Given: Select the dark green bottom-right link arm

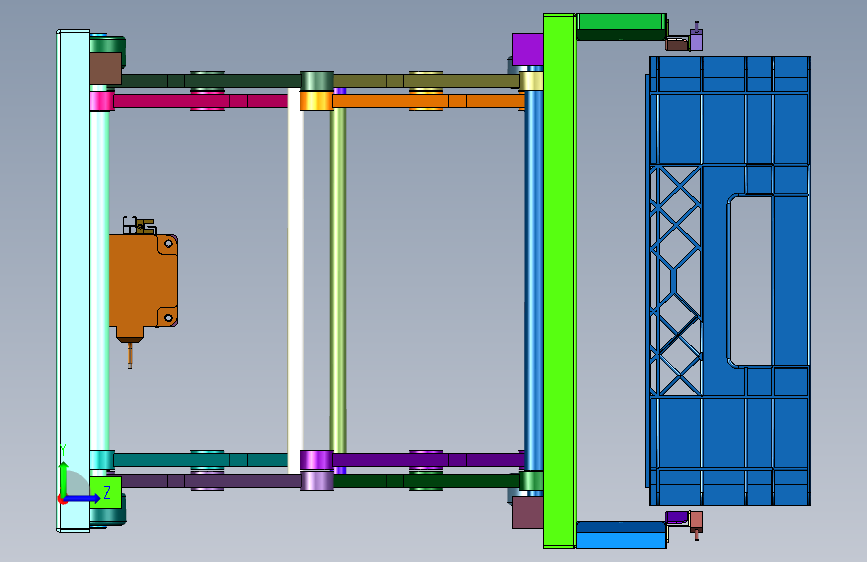Looking at the screenshot, I should (426, 481).
